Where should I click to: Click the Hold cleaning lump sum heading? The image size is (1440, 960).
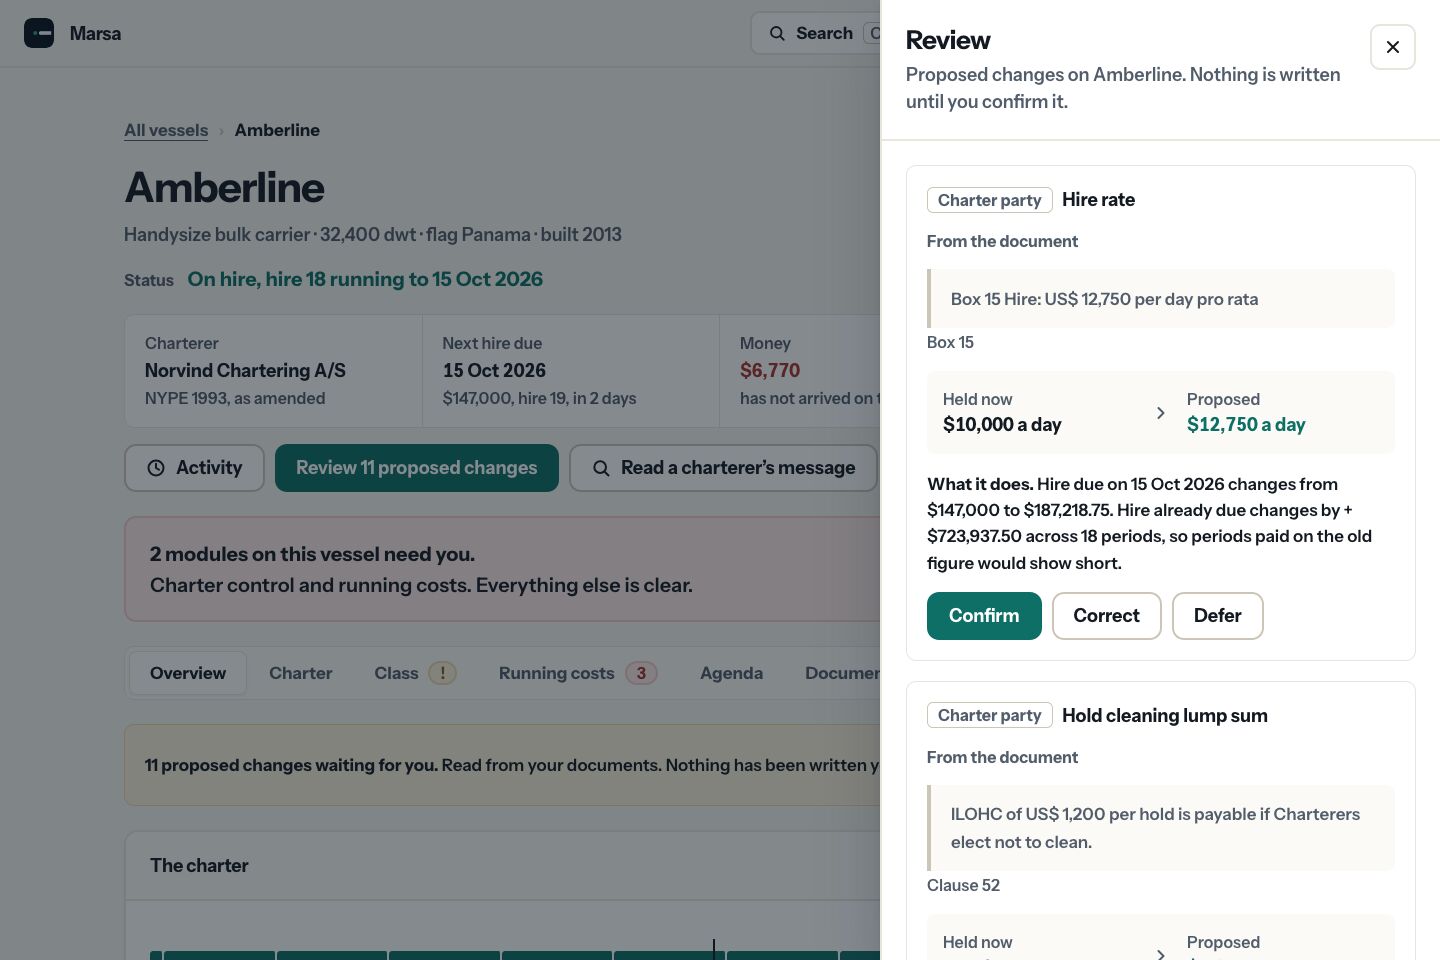[1165, 715]
